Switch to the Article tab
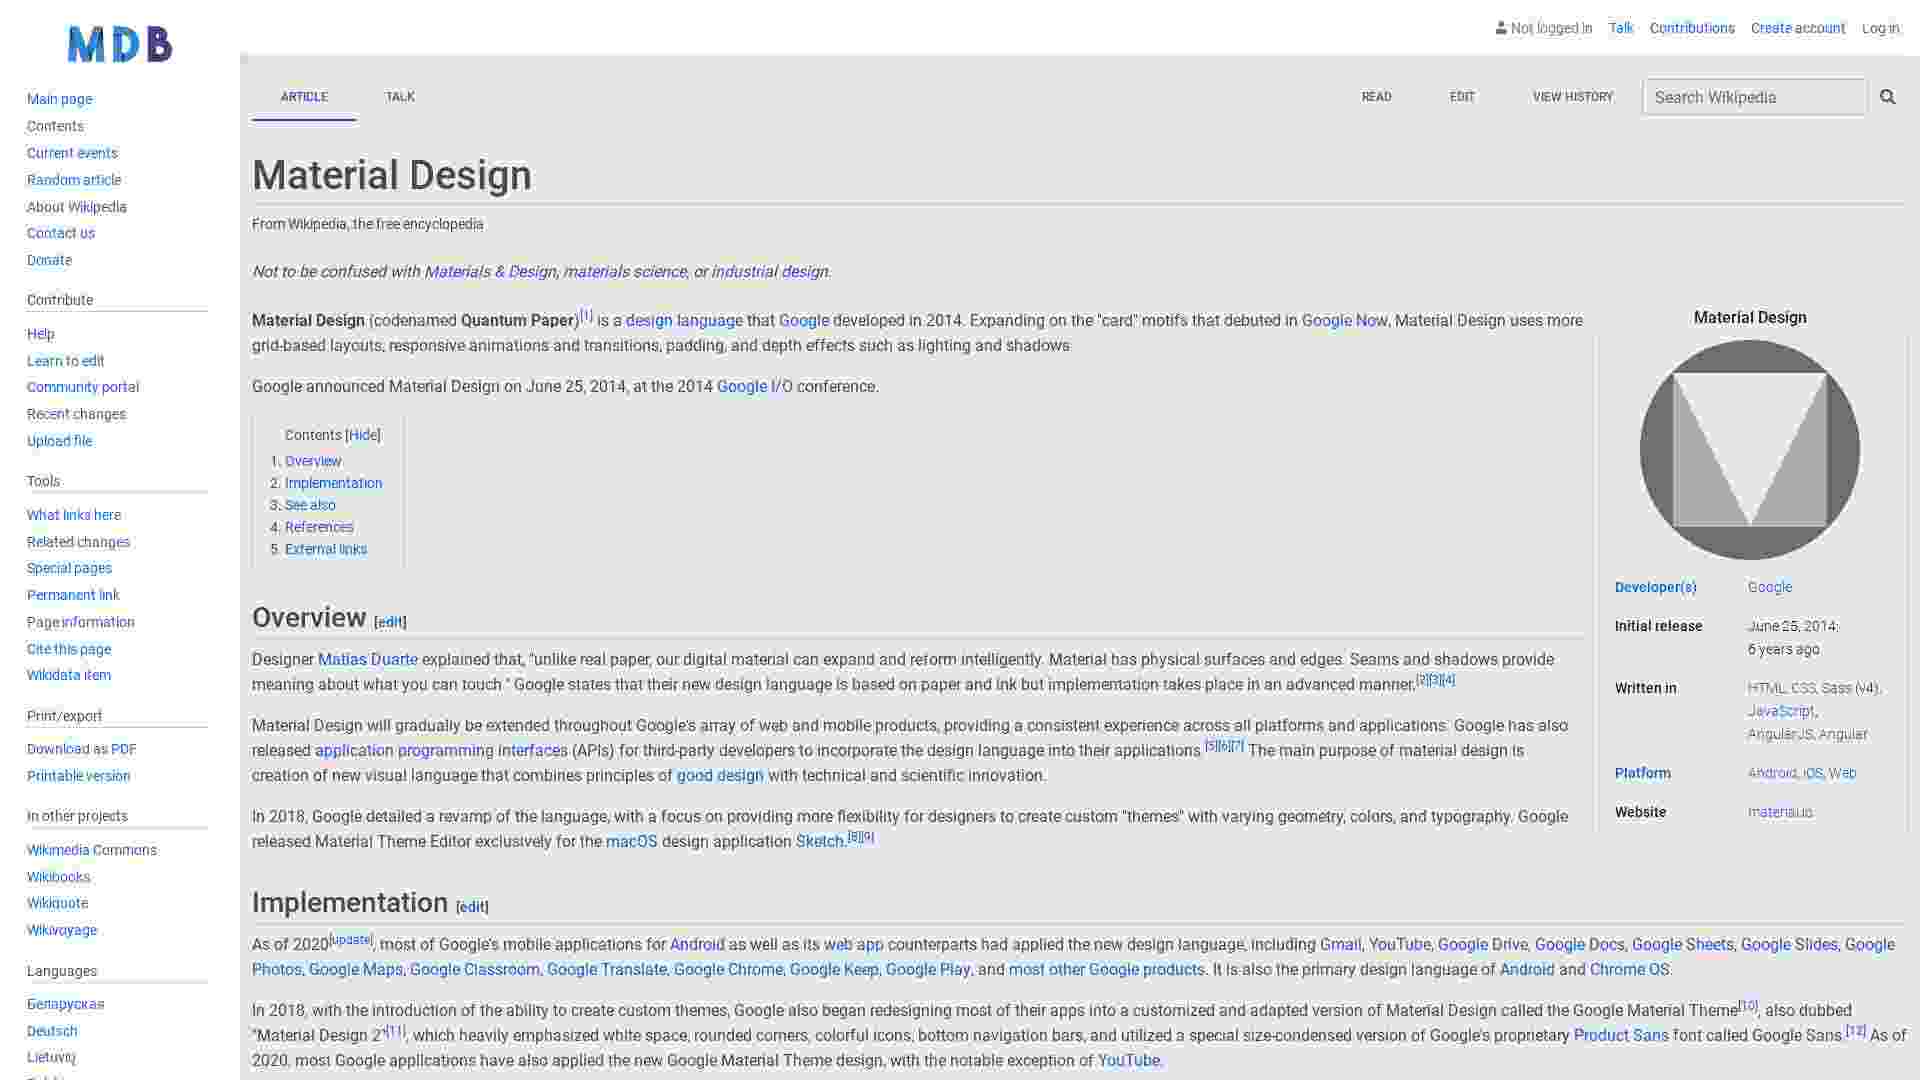Image resolution: width=1920 pixels, height=1080 pixels. [304, 97]
